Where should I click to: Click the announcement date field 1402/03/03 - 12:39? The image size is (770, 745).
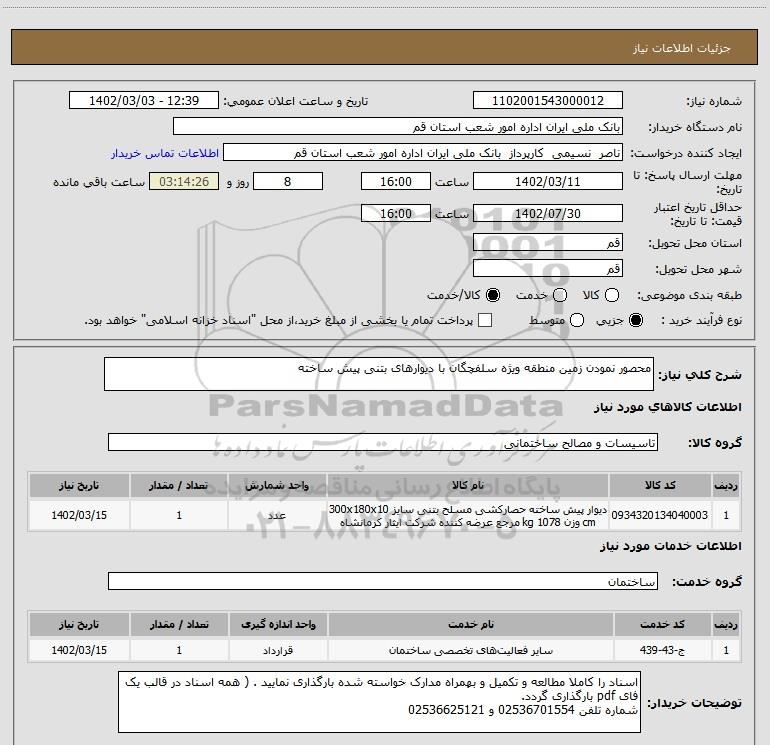click(144, 101)
